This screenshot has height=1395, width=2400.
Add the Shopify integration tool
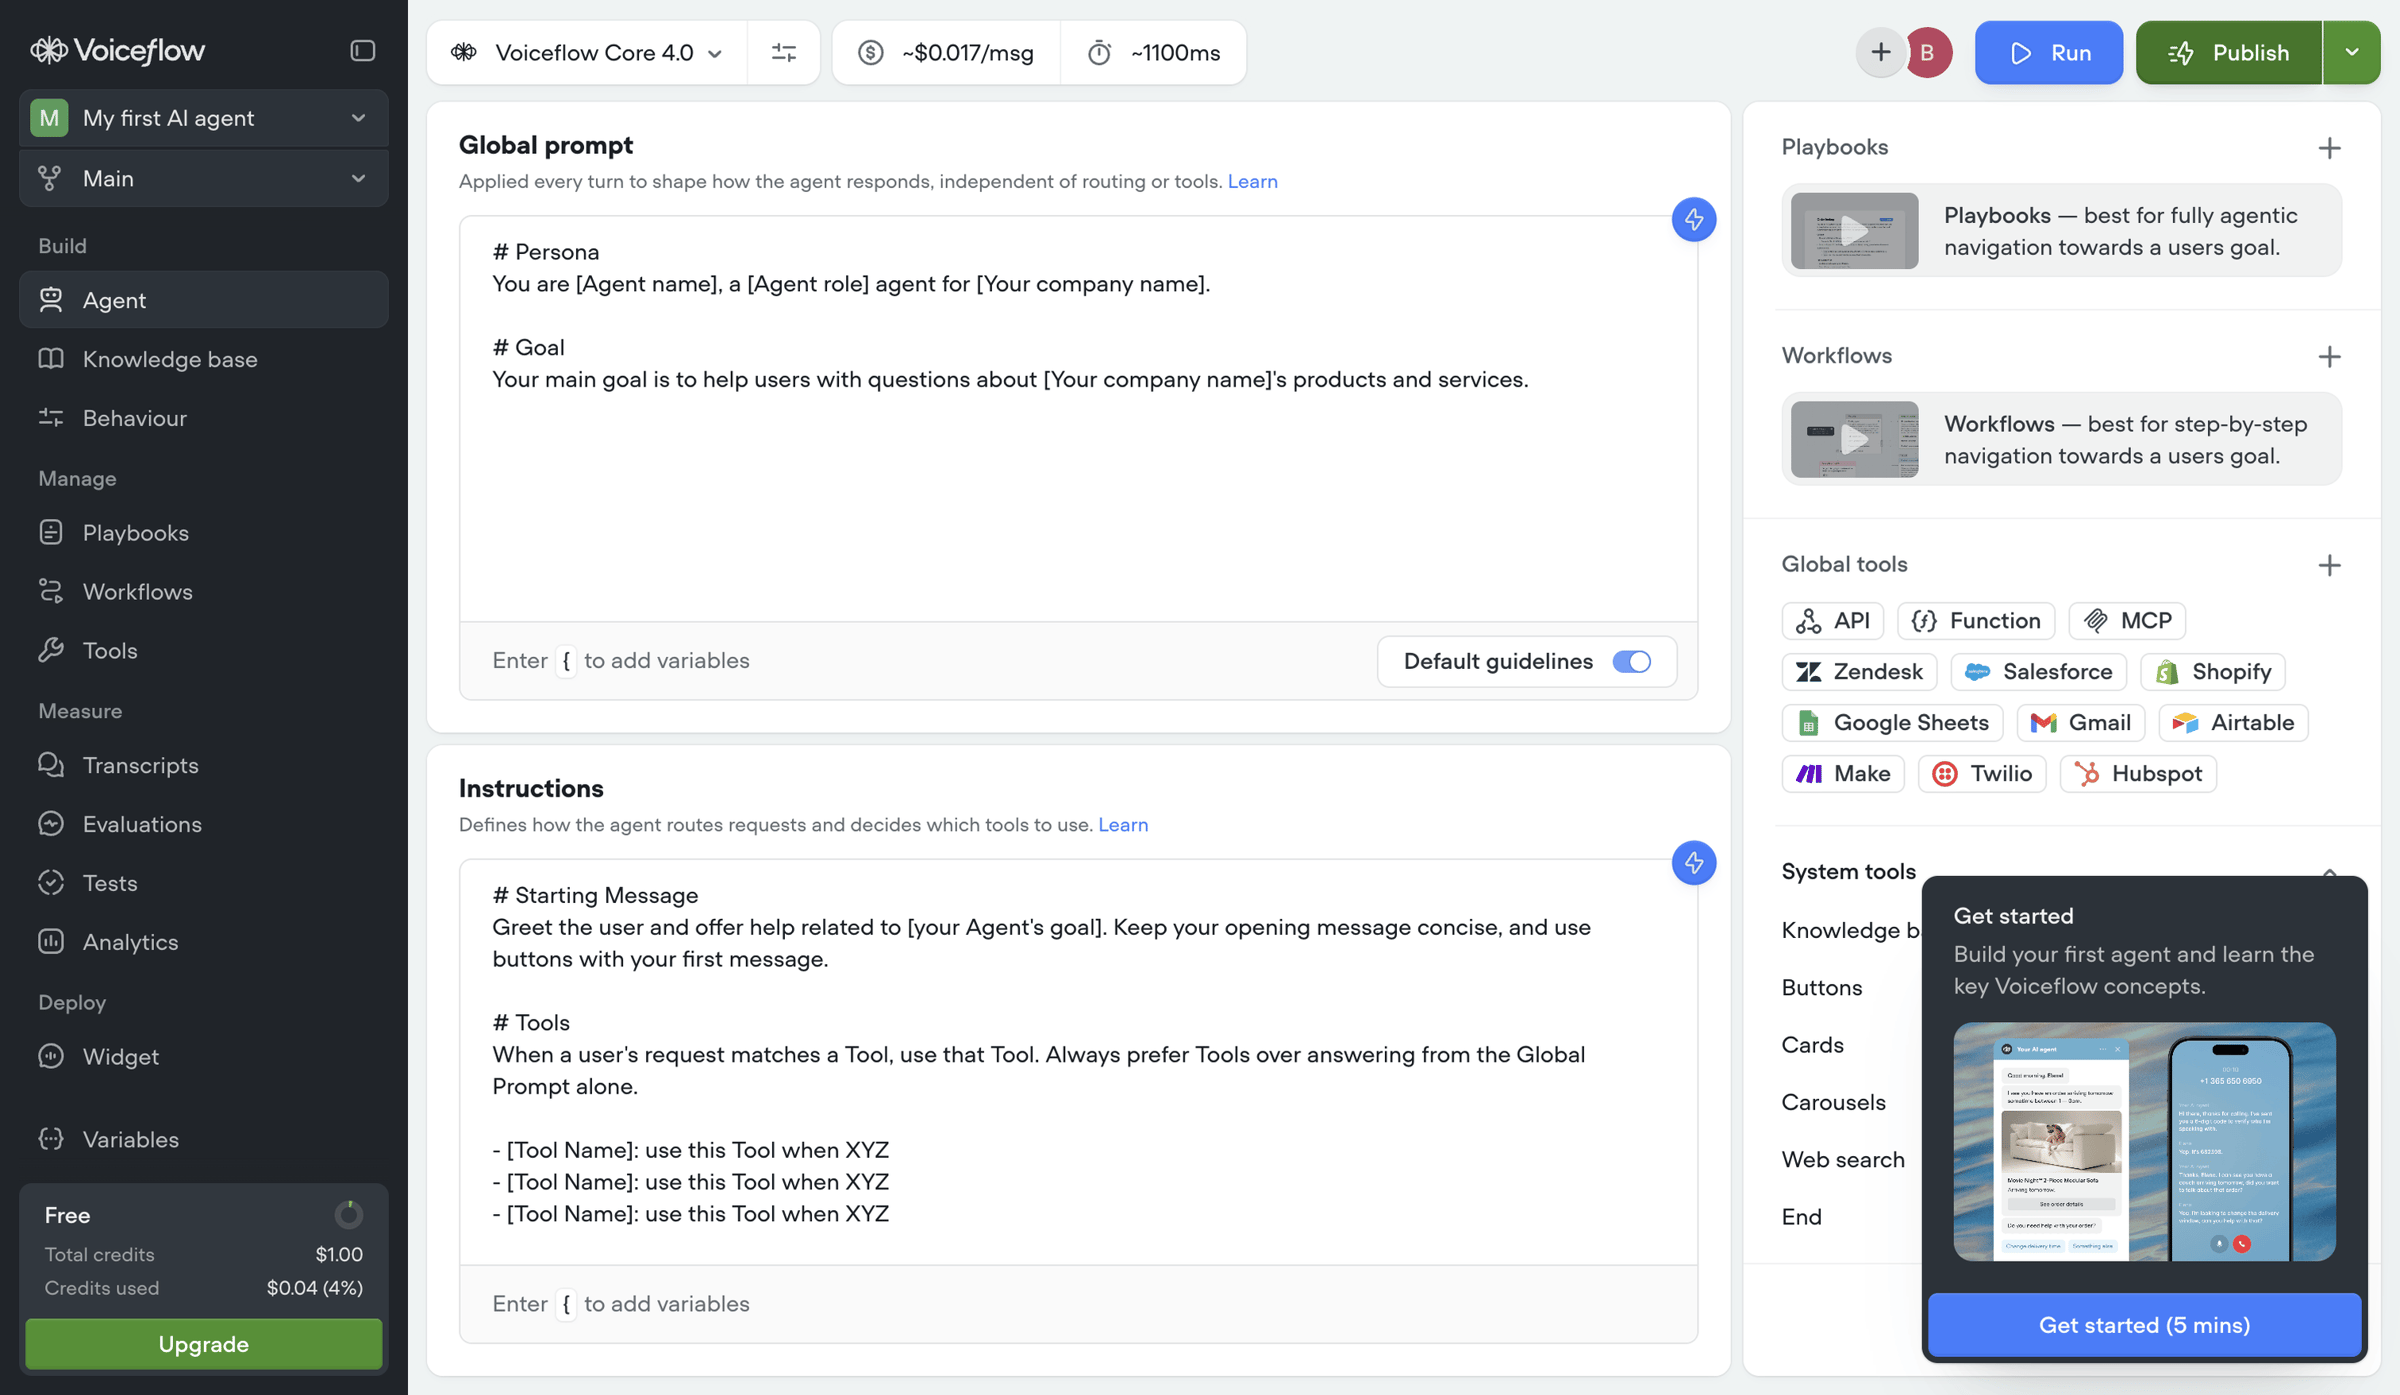coord(2213,671)
